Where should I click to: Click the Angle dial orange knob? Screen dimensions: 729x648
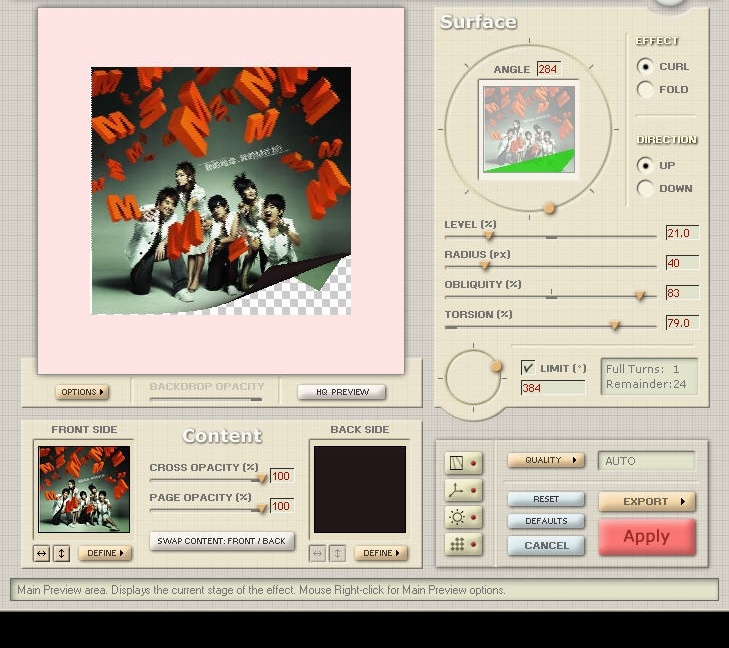549,208
